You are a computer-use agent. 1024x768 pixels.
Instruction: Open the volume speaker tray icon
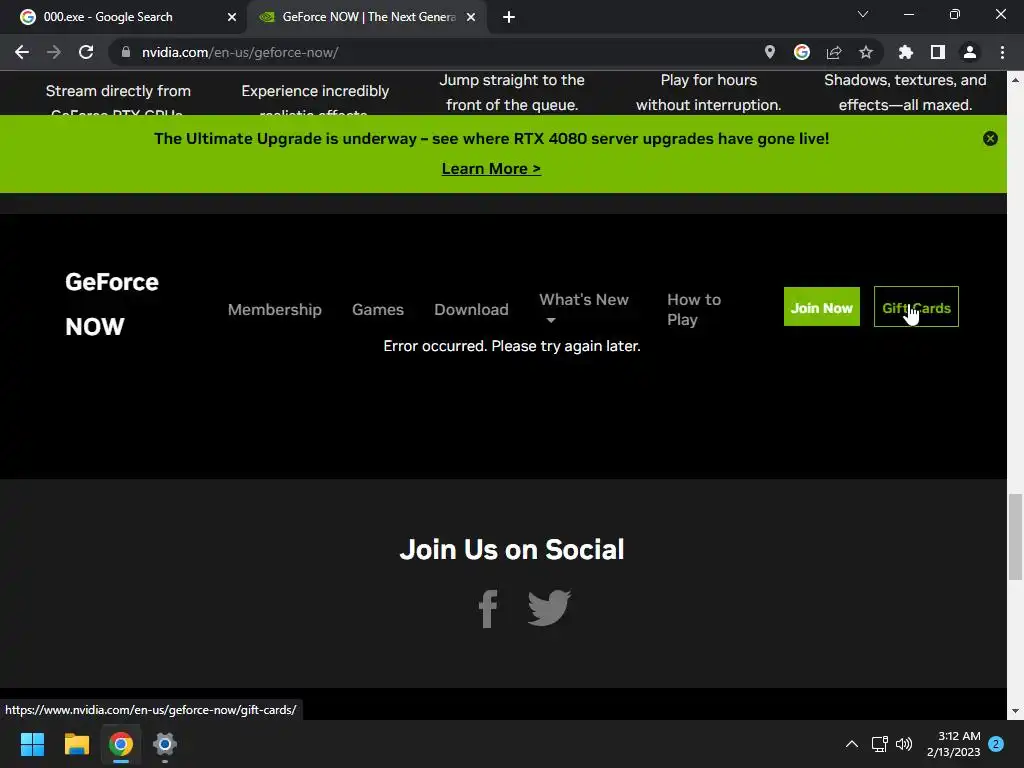point(904,744)
